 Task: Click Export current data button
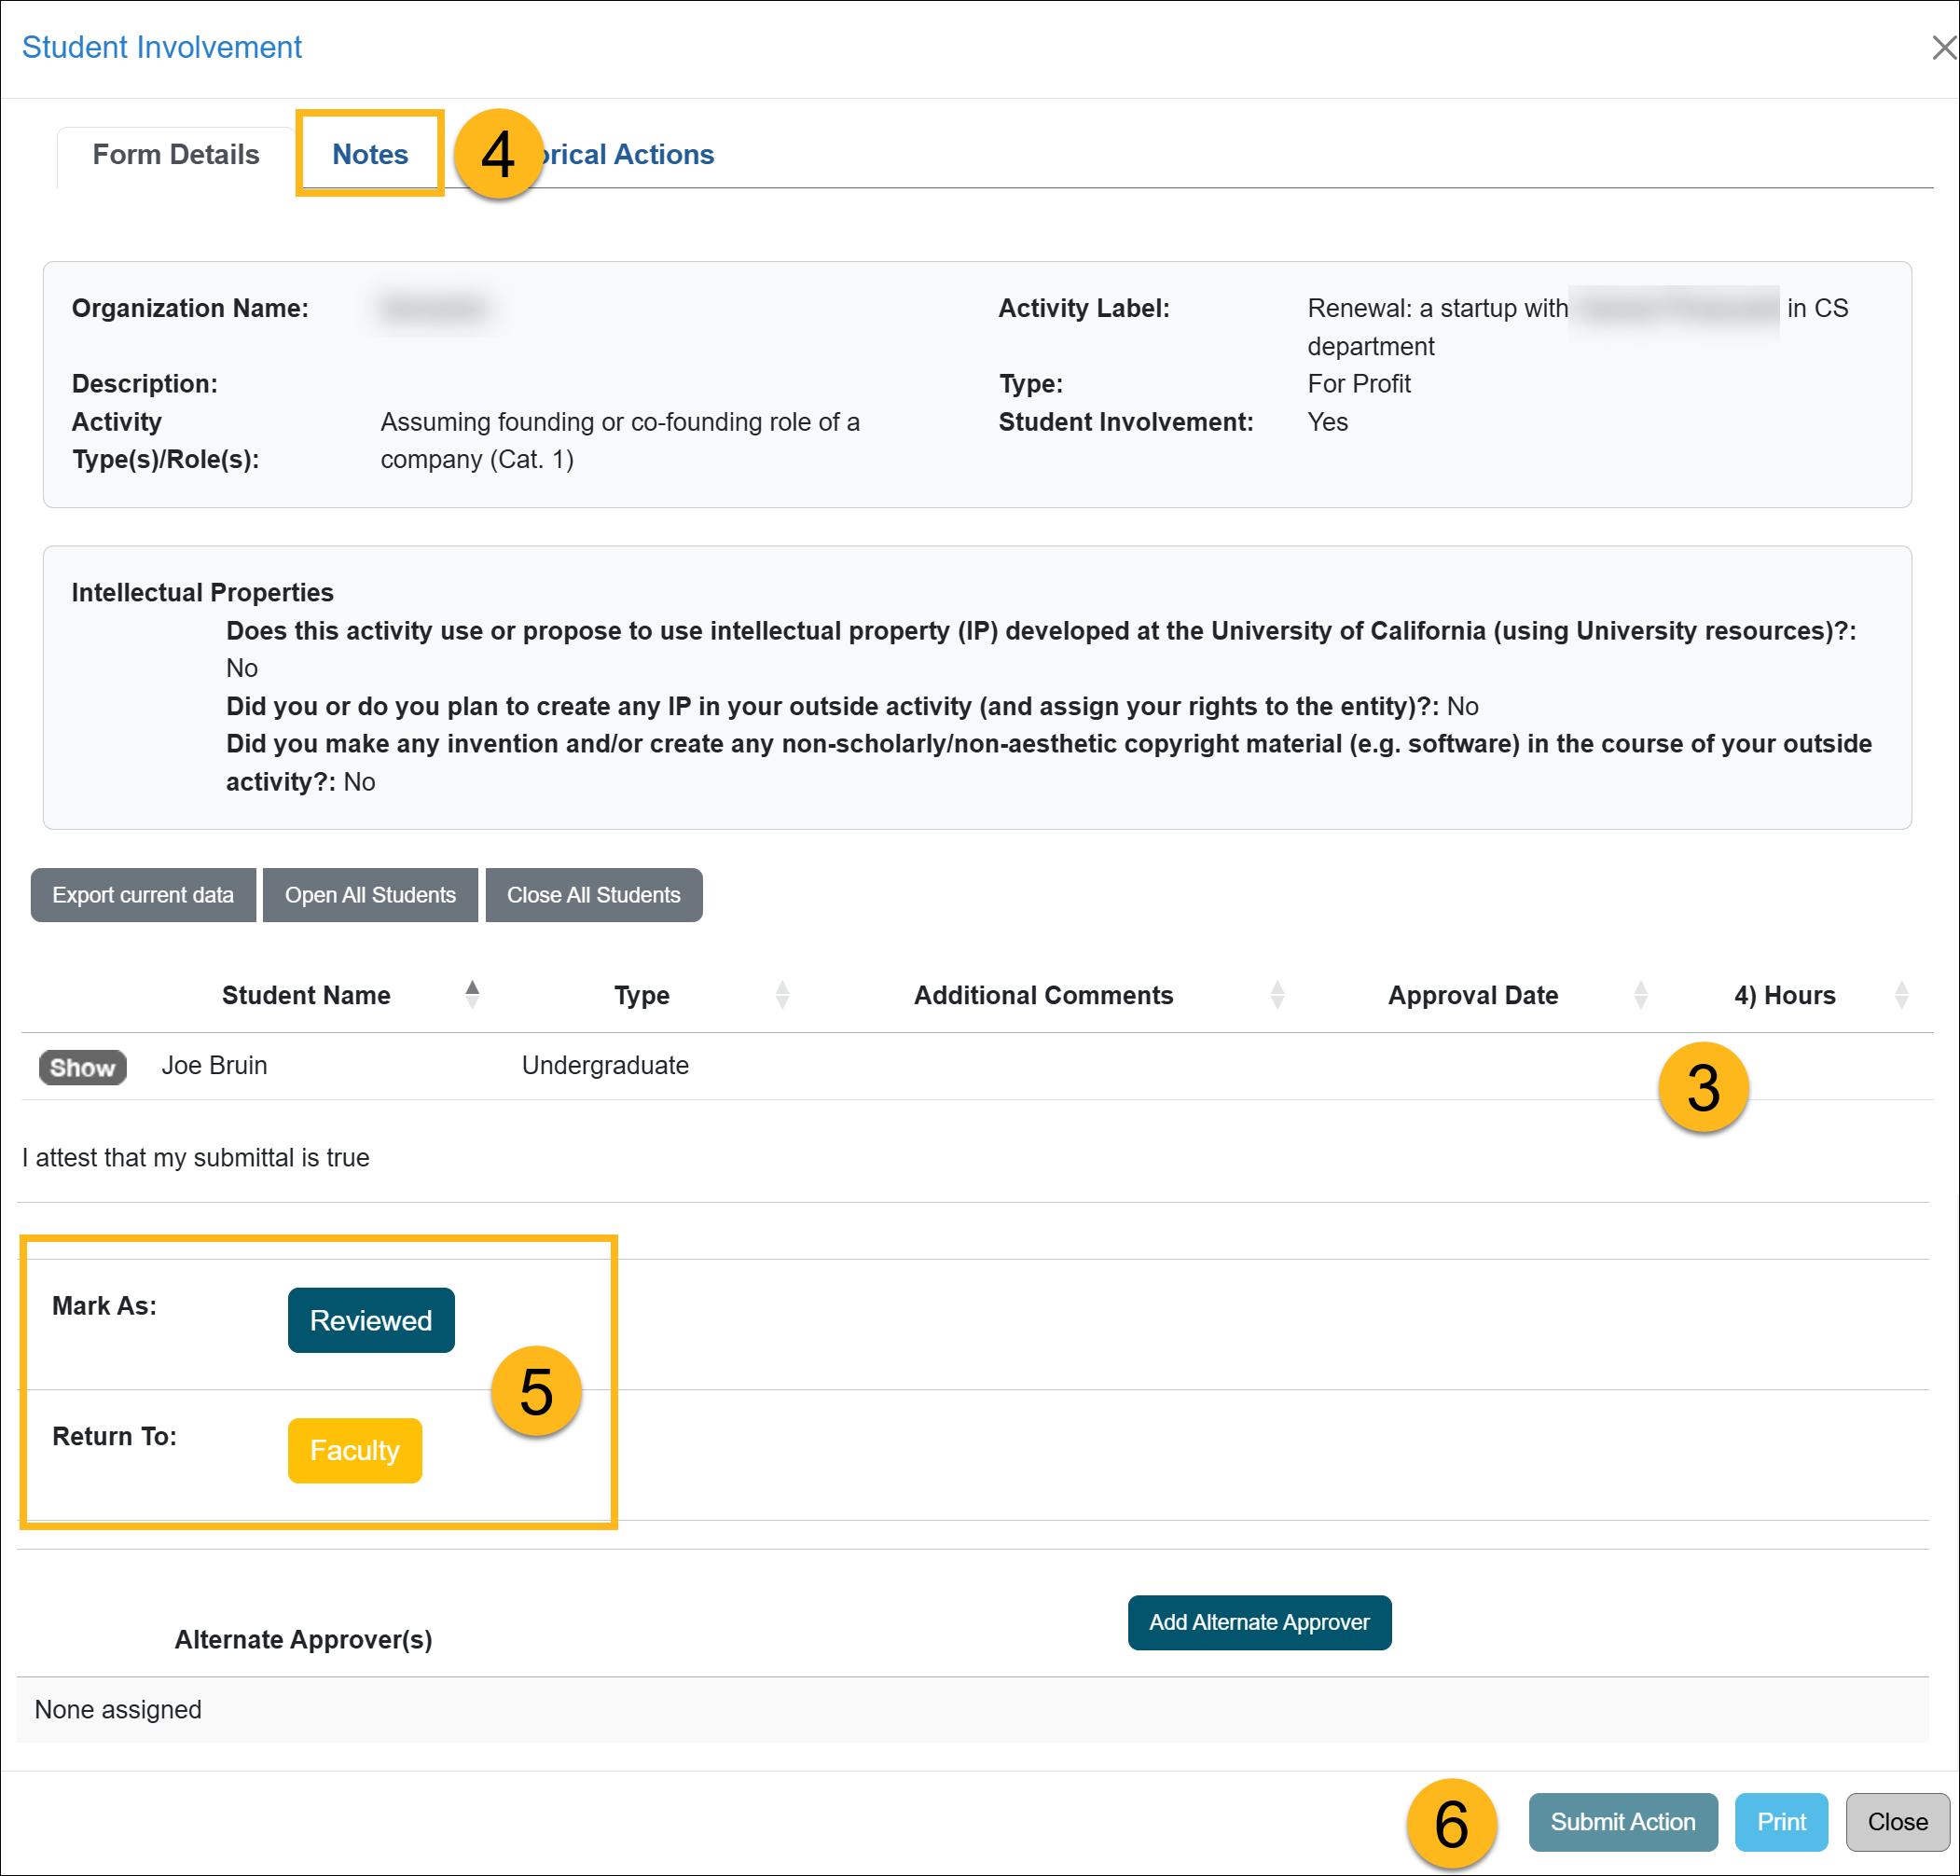pyautogui.click(x=143, y=895)
